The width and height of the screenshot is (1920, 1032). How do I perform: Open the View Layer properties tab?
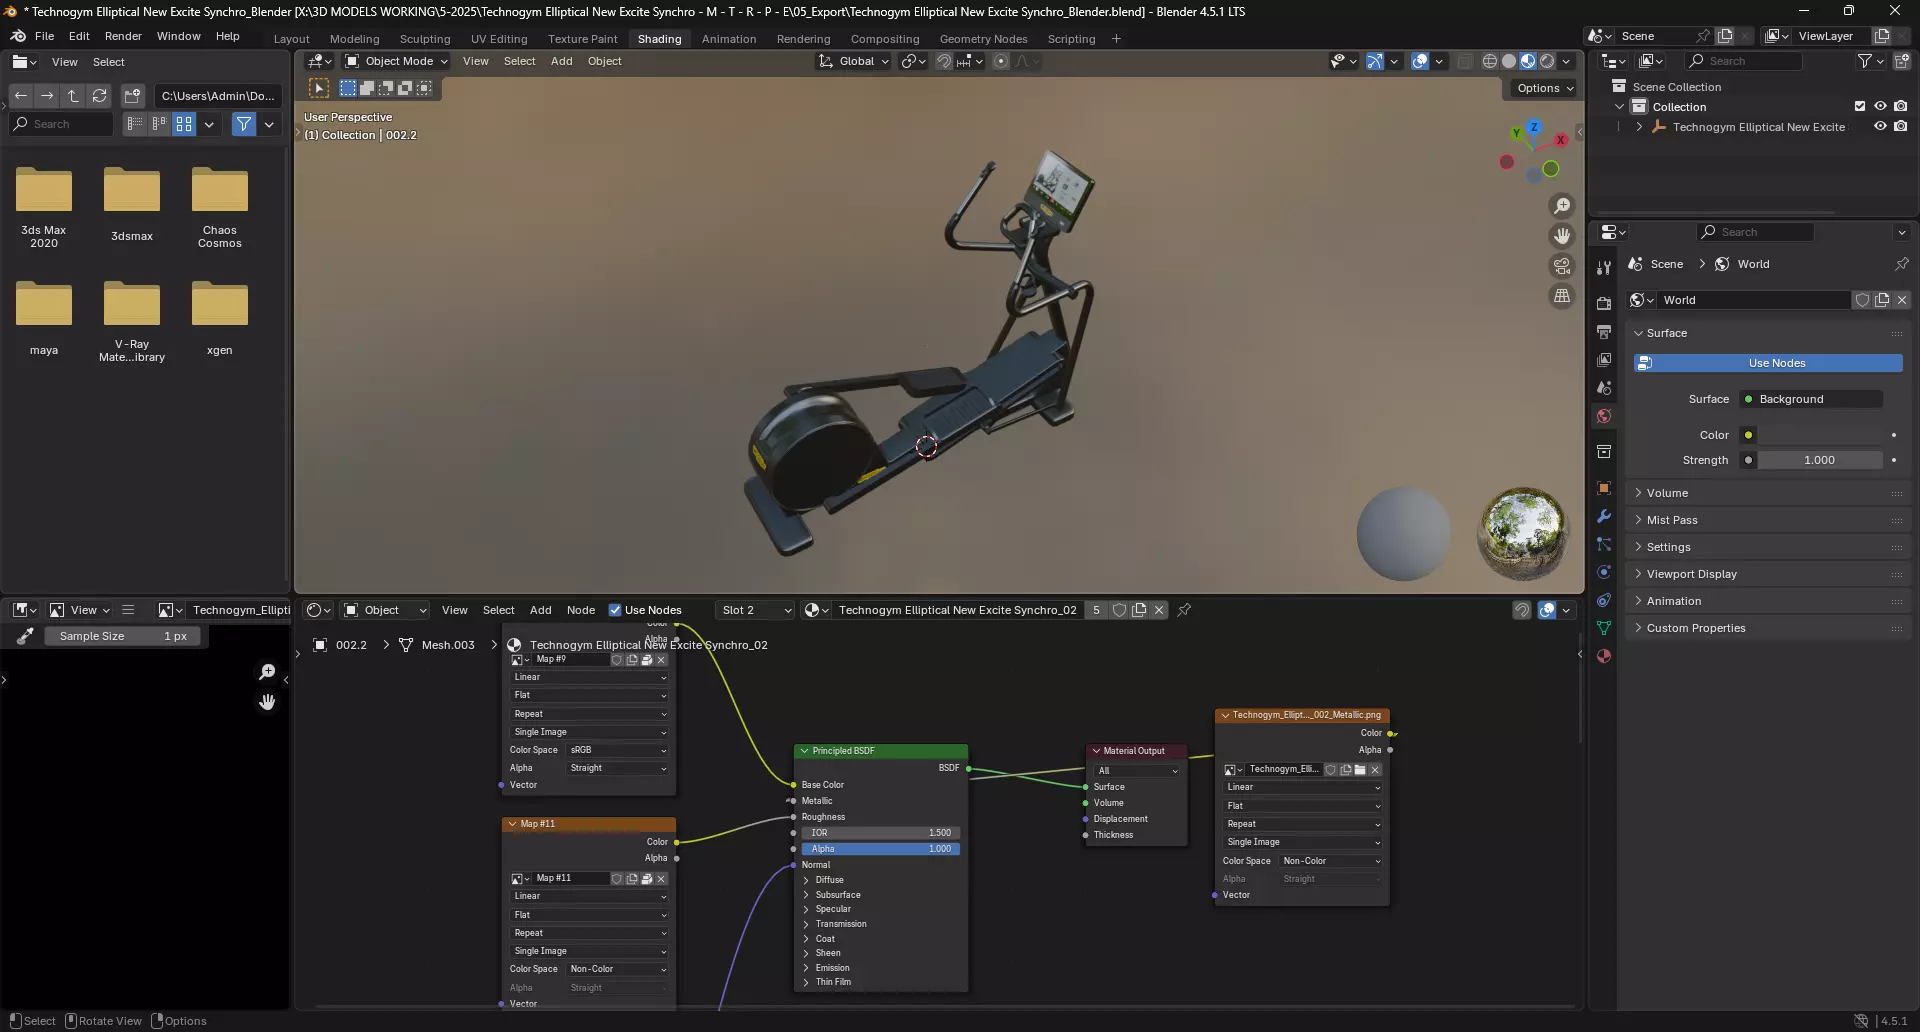1604,360
